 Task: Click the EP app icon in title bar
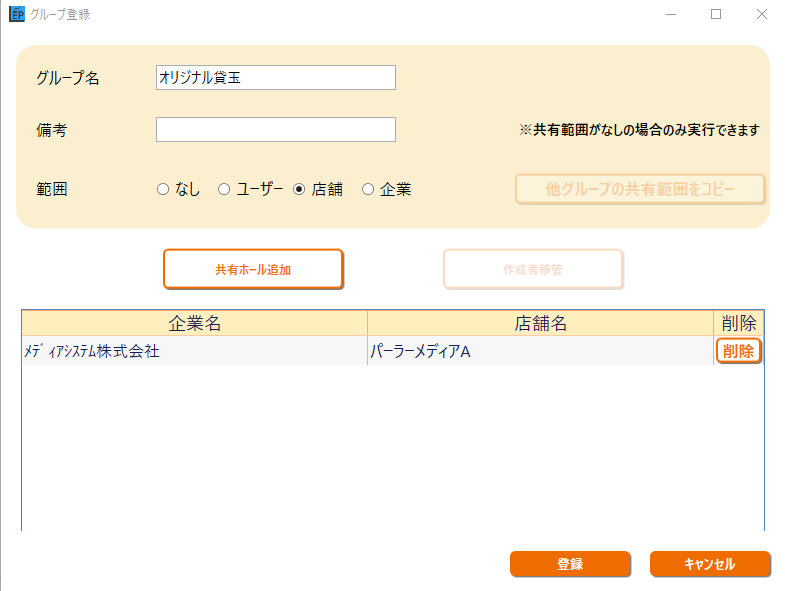[x=17, y=14]
